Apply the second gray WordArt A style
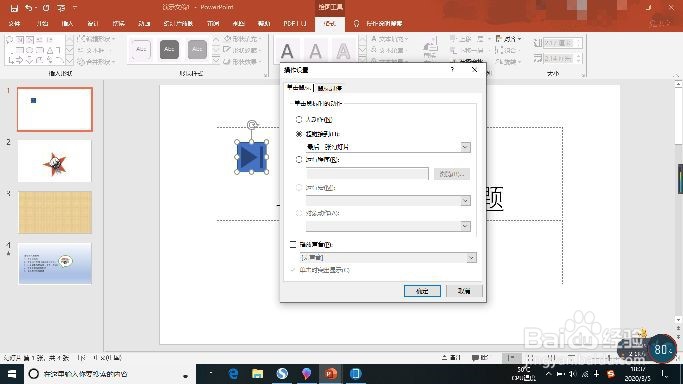Viewport: 683px width, 384px height. coord(315,51)
